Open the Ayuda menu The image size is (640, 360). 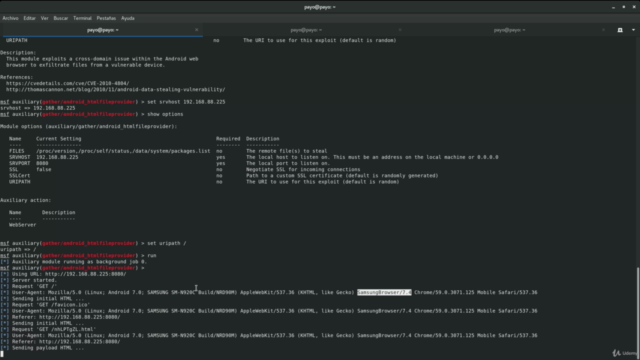[x=128, y=18]
